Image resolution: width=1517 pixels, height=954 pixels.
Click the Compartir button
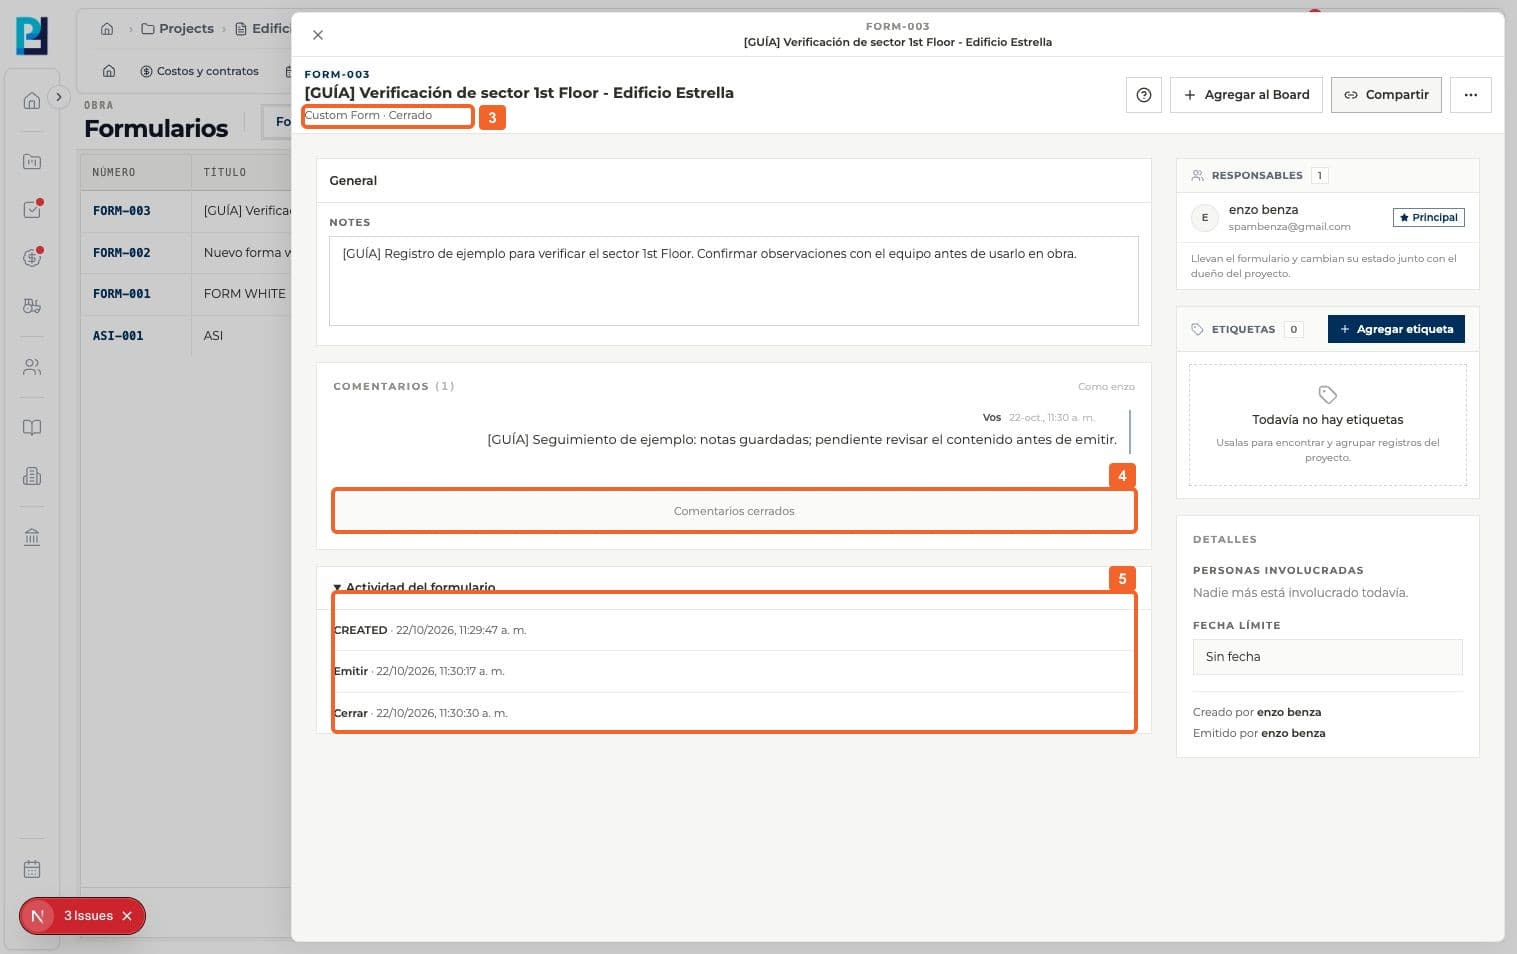click(1386, 95)
